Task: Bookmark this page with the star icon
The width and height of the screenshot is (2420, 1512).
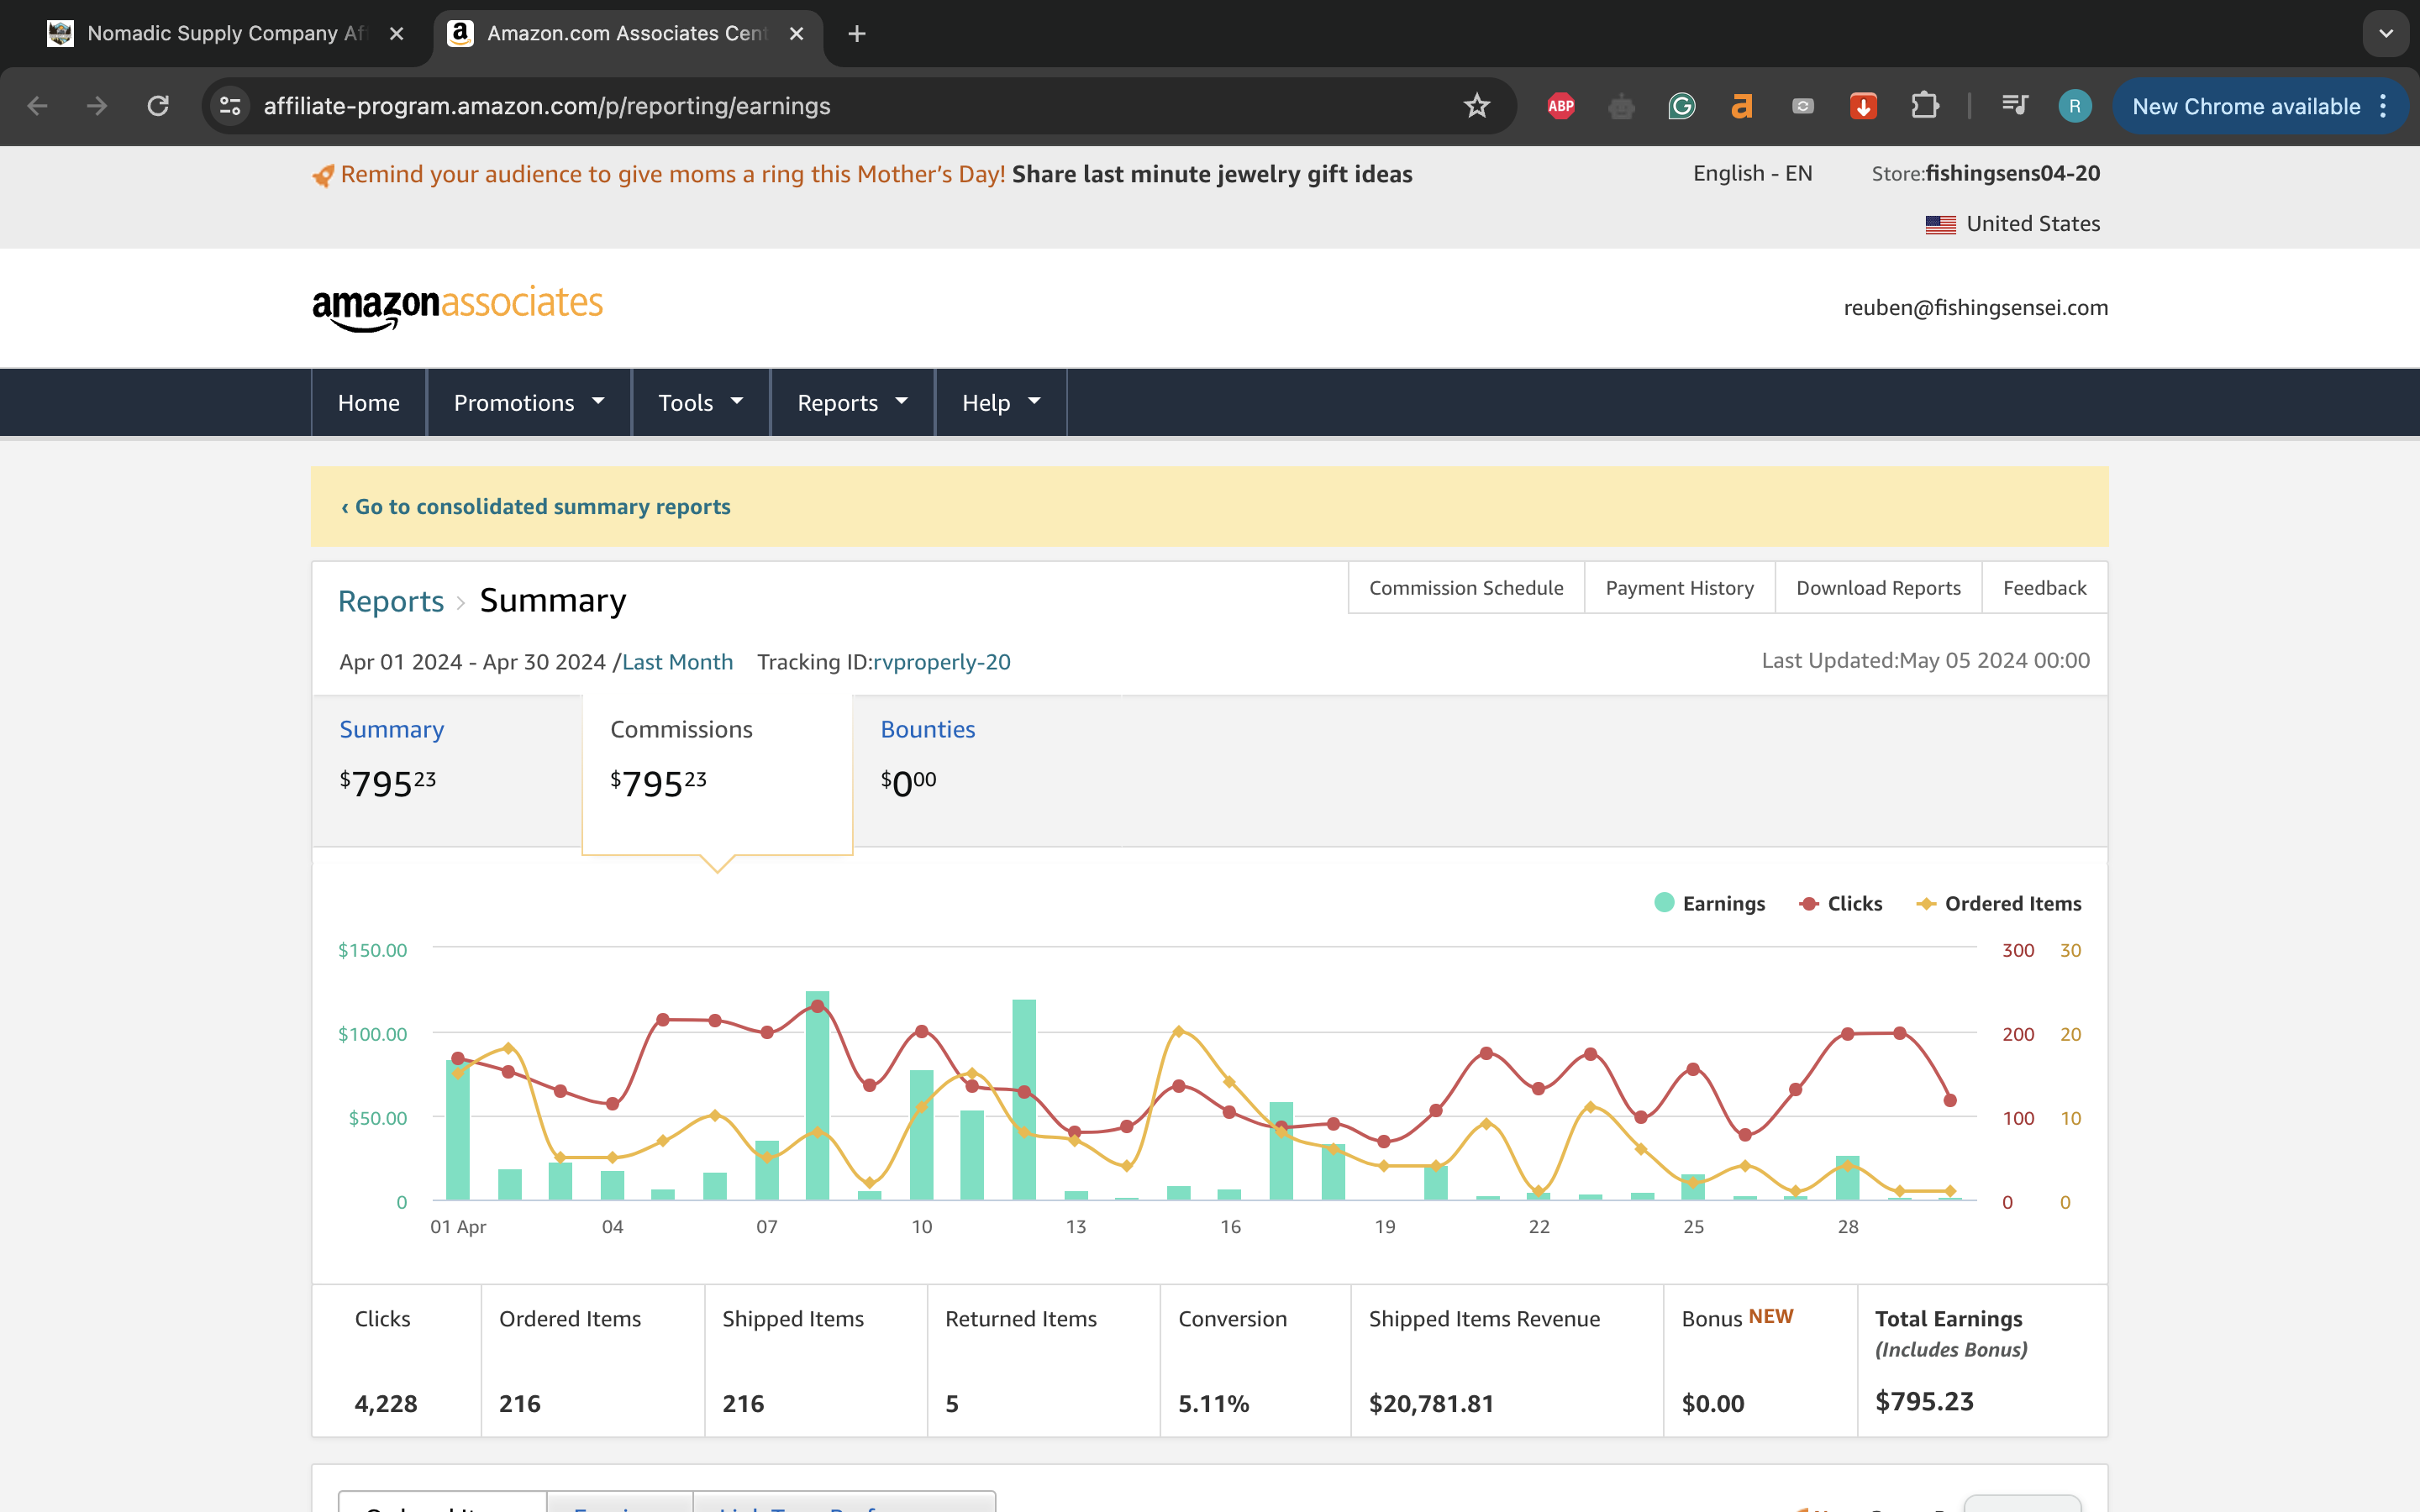Action: click(1476, 106)
